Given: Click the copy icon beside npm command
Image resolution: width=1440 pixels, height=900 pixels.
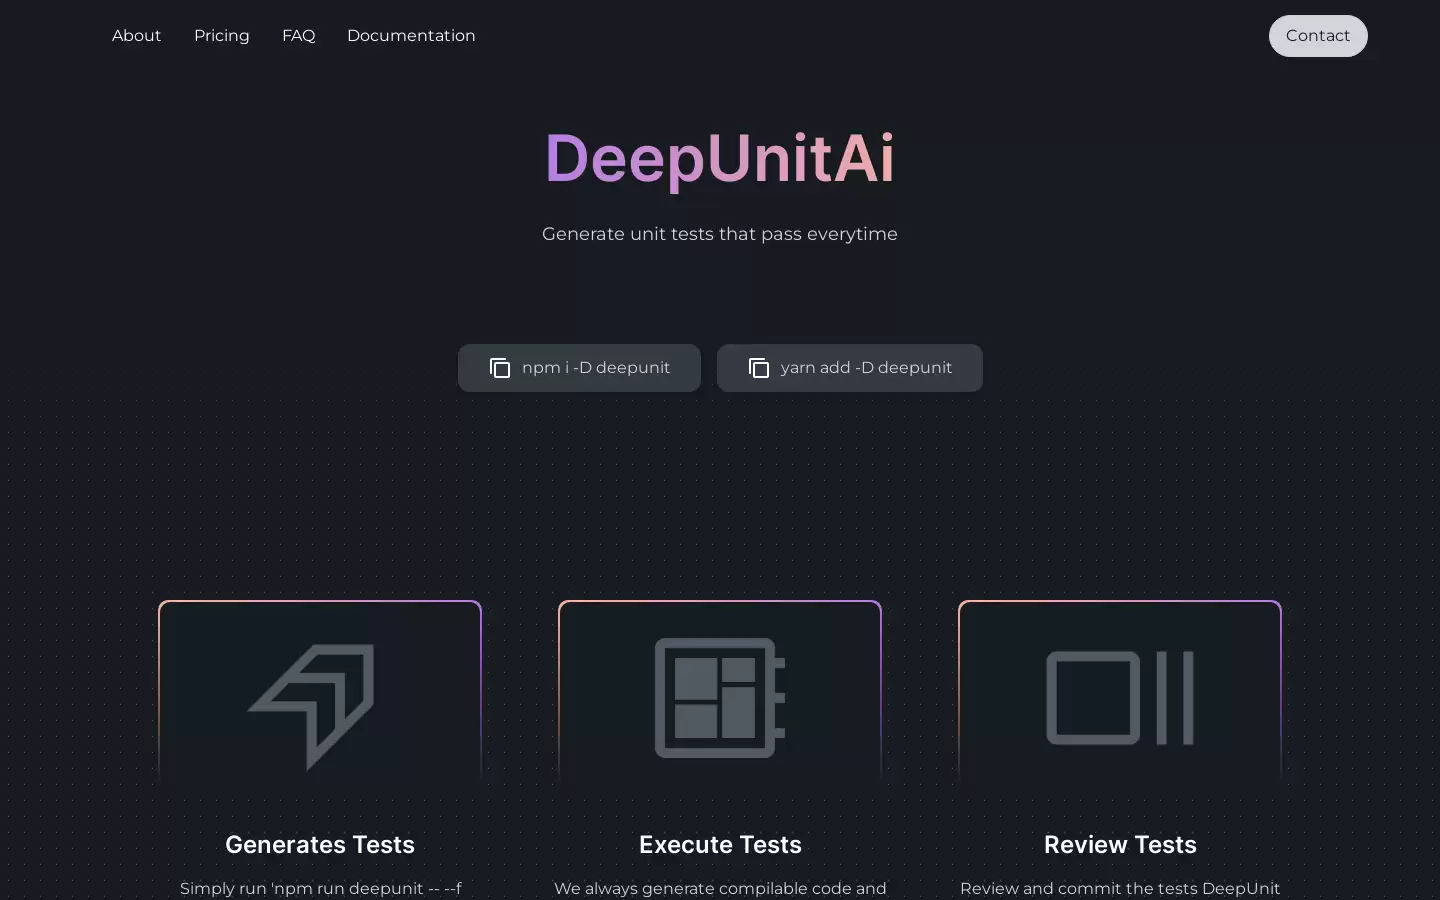Looking at the screenshot, I should (x=500, y=368).
